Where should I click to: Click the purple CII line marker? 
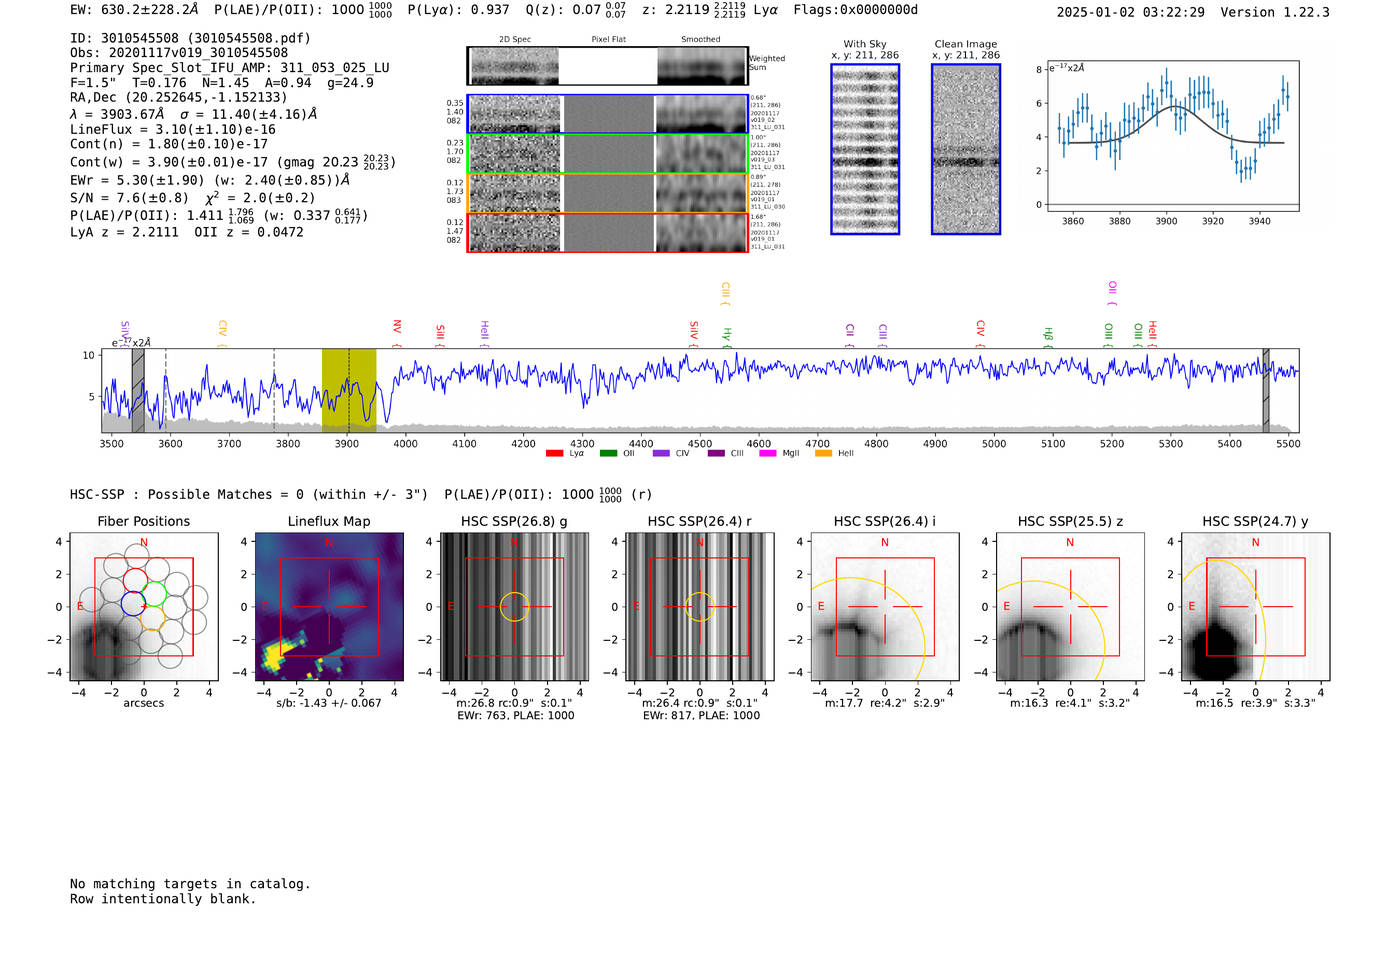850,335
